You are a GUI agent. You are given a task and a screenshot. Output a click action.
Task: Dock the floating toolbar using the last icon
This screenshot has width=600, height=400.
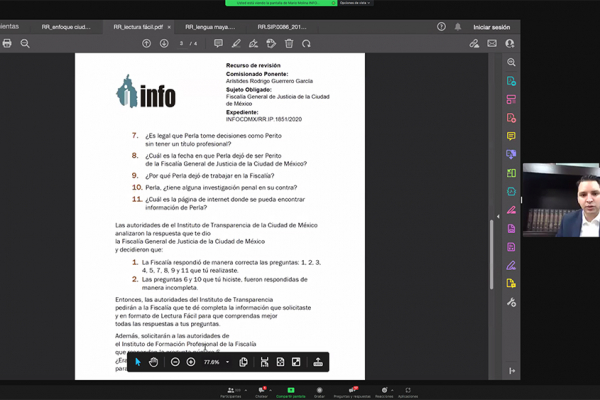click(318, 362)
